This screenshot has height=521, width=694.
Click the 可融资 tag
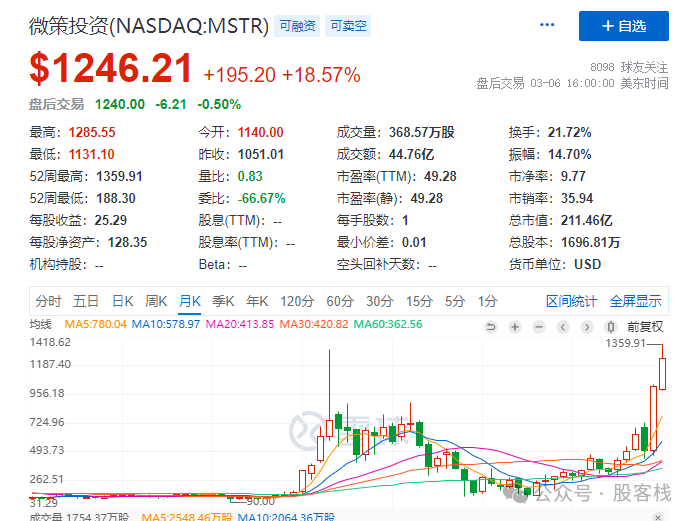coord(297,26)
